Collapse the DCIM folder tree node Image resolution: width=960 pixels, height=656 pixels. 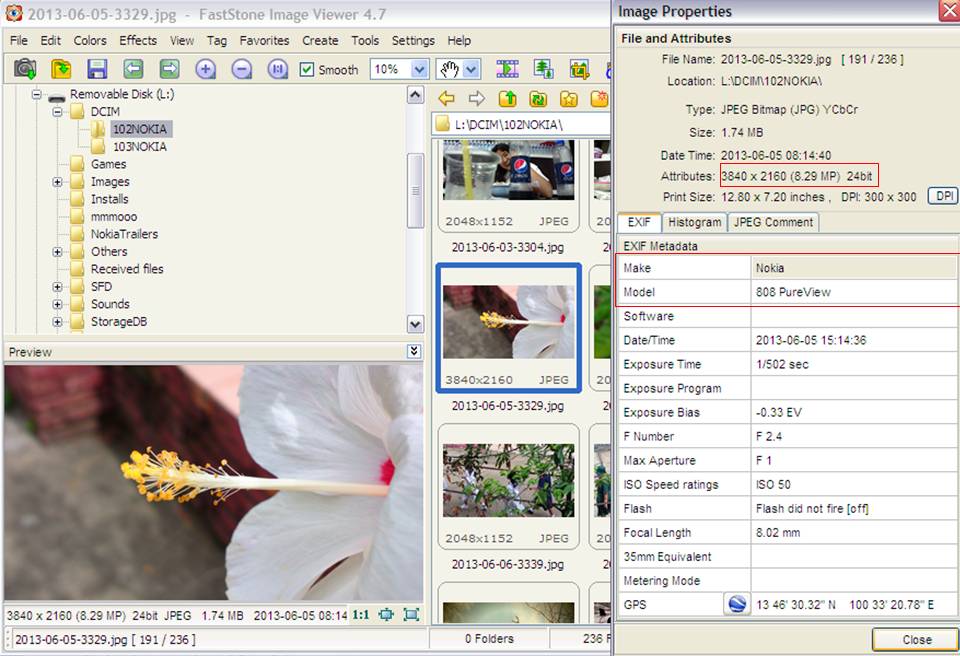tap(58, 112)
